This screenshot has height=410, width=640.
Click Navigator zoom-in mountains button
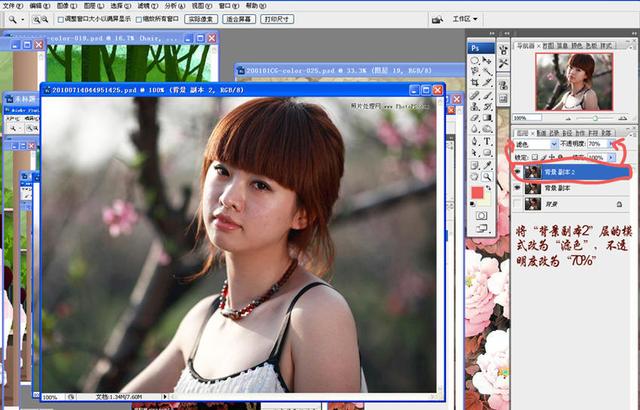622,118
